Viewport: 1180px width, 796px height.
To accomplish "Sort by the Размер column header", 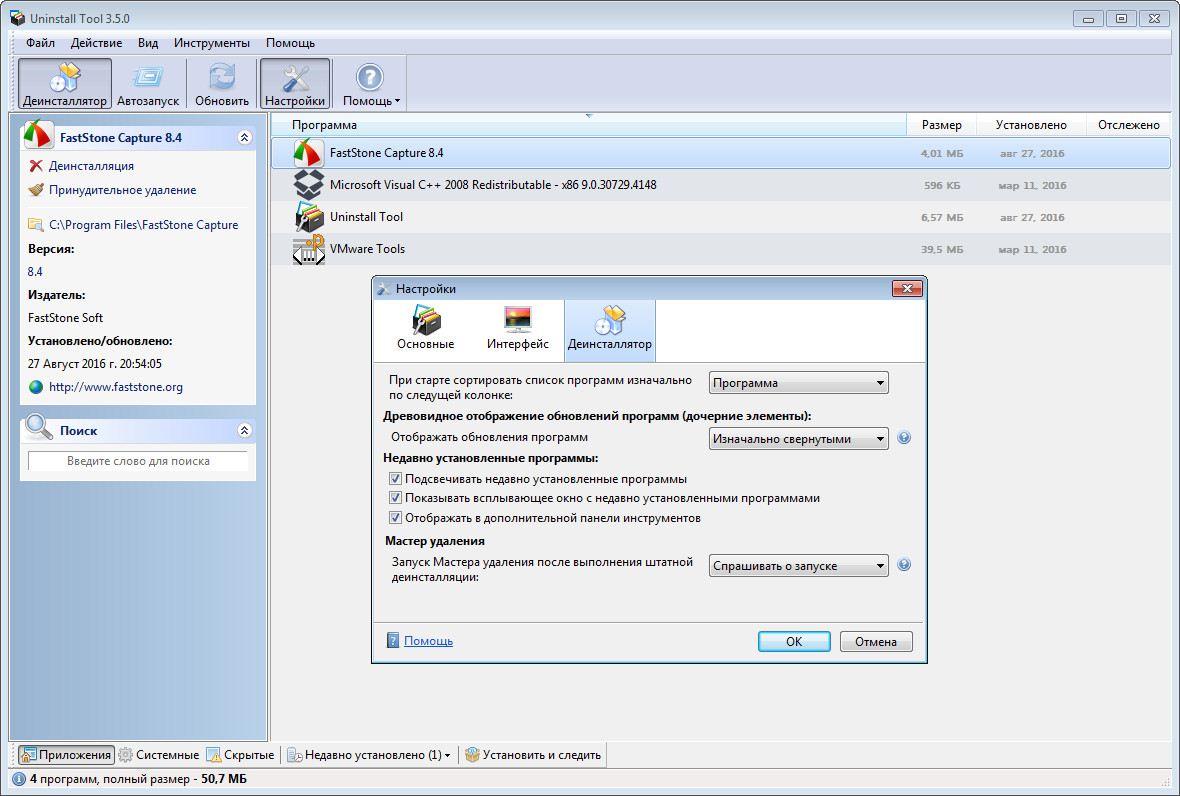I will [x=941, y=125].
